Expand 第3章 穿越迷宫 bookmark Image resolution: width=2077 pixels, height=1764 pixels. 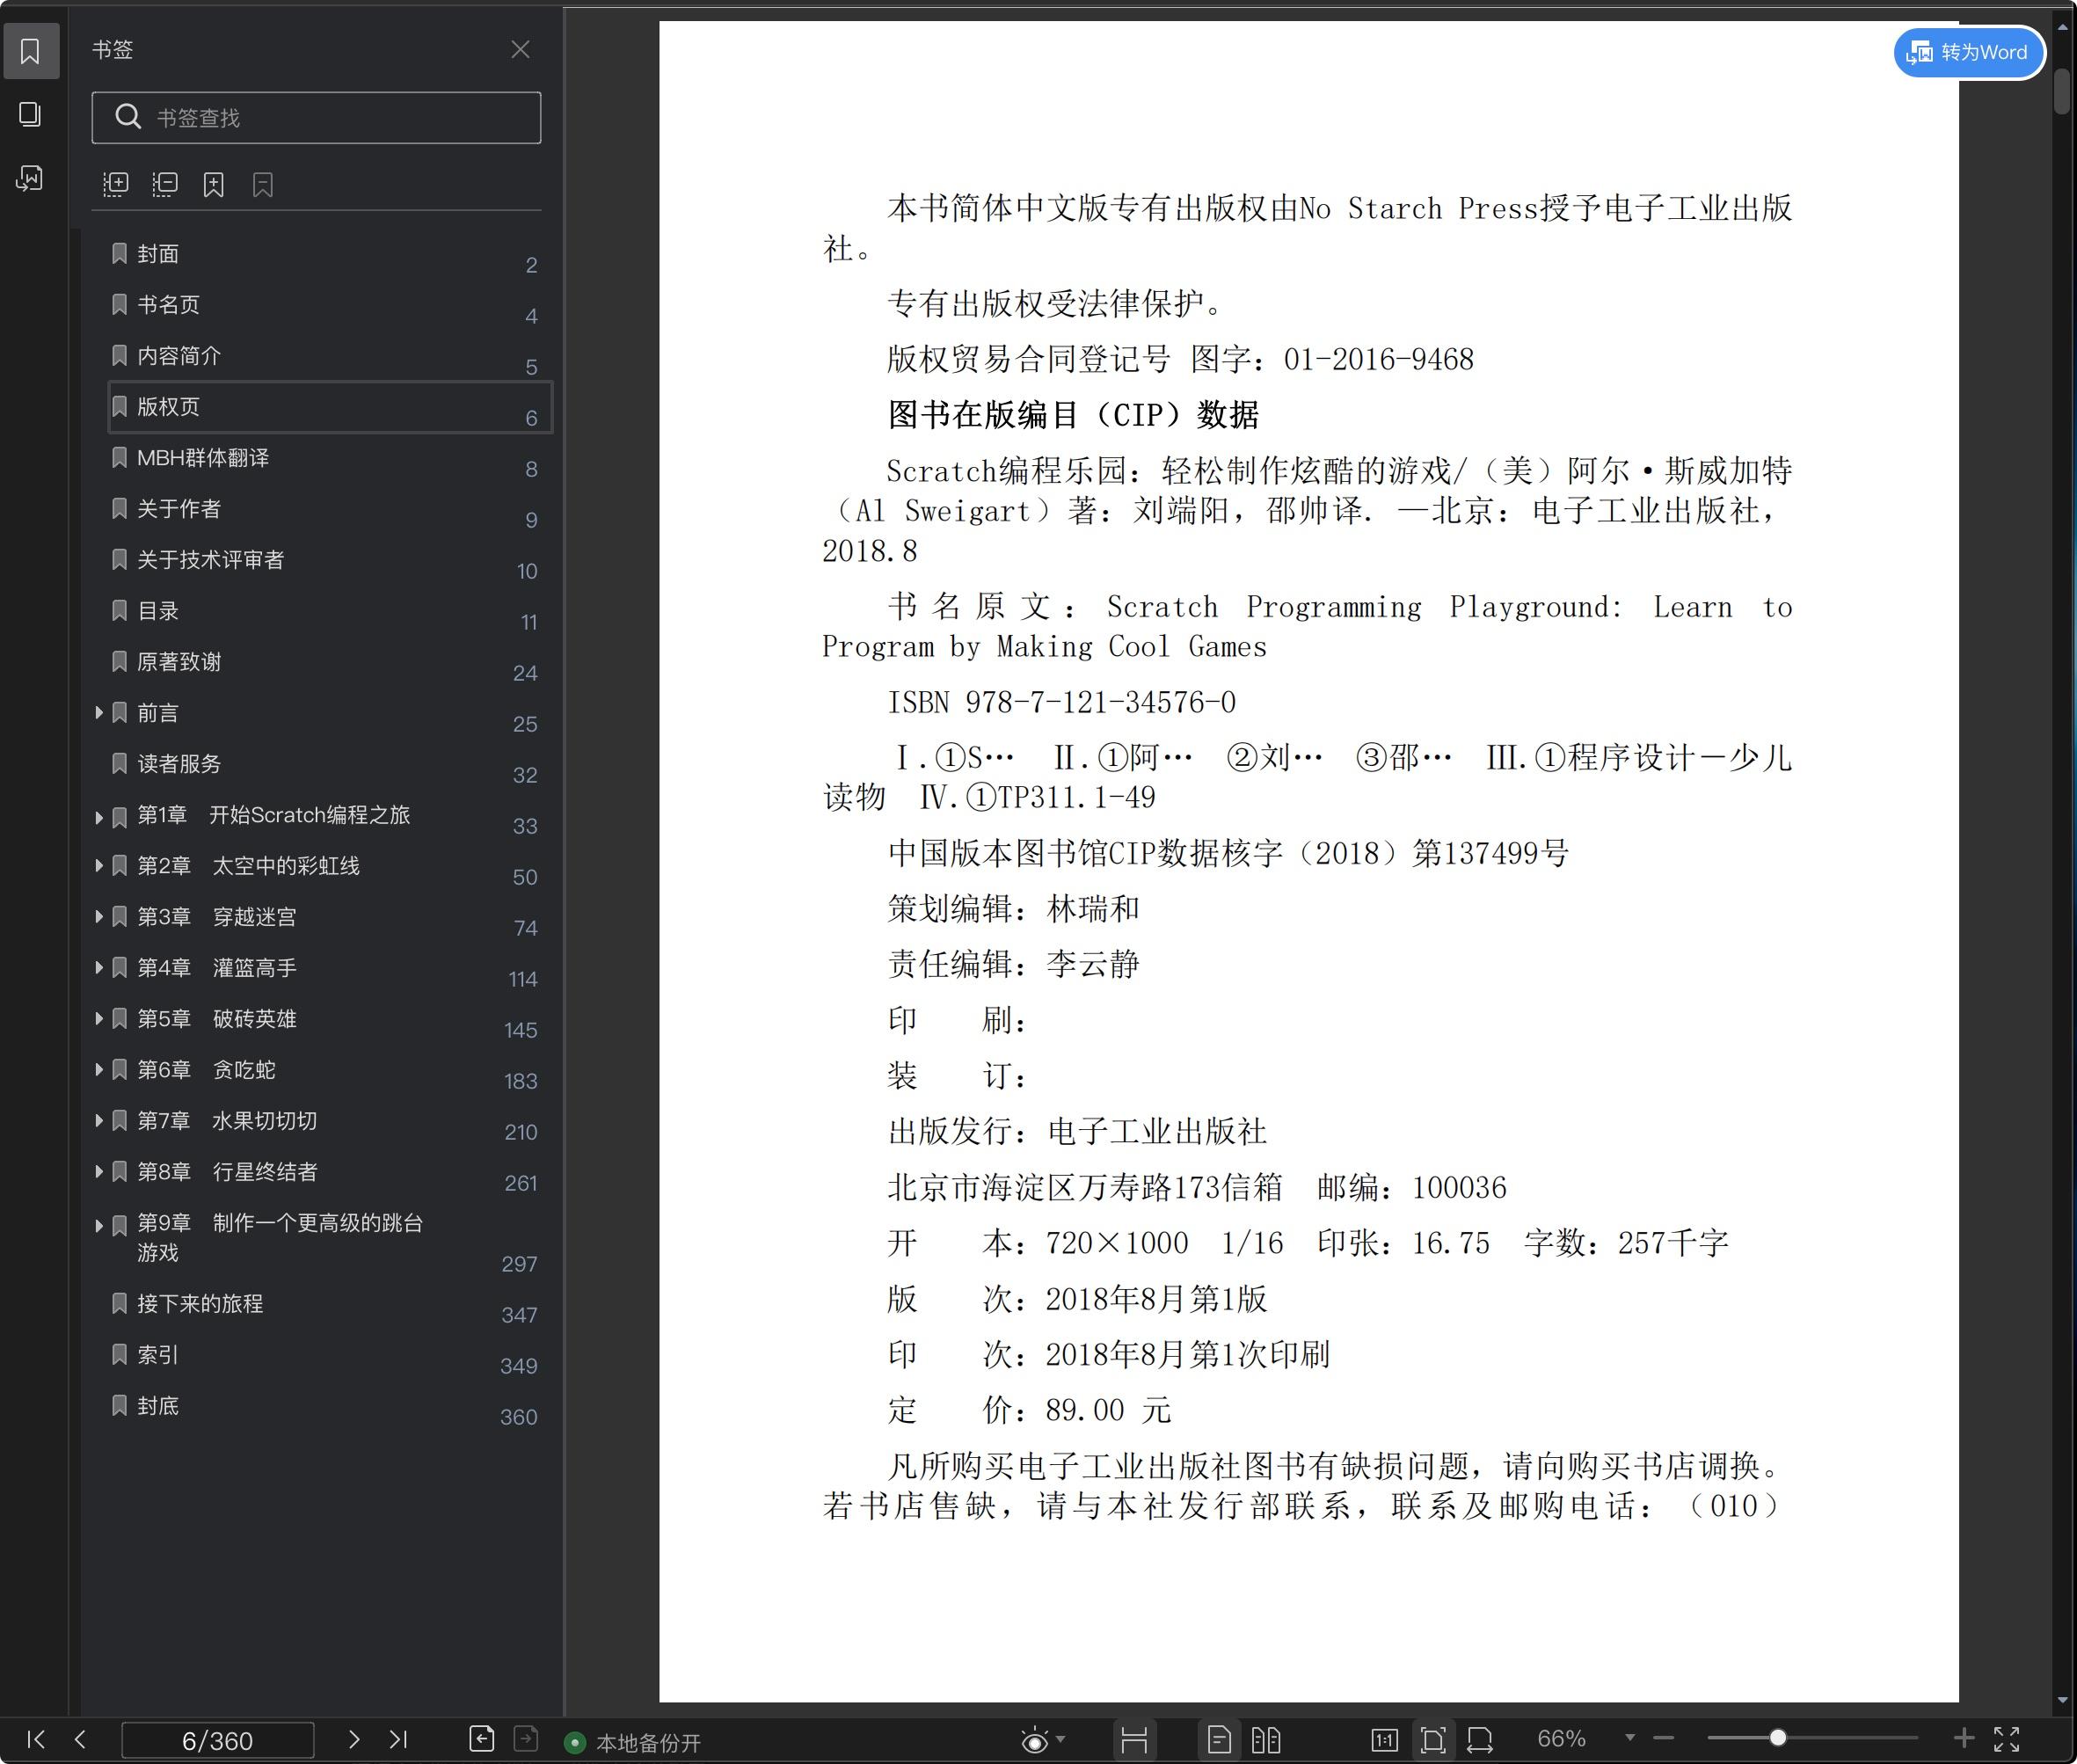pos(99,917)
